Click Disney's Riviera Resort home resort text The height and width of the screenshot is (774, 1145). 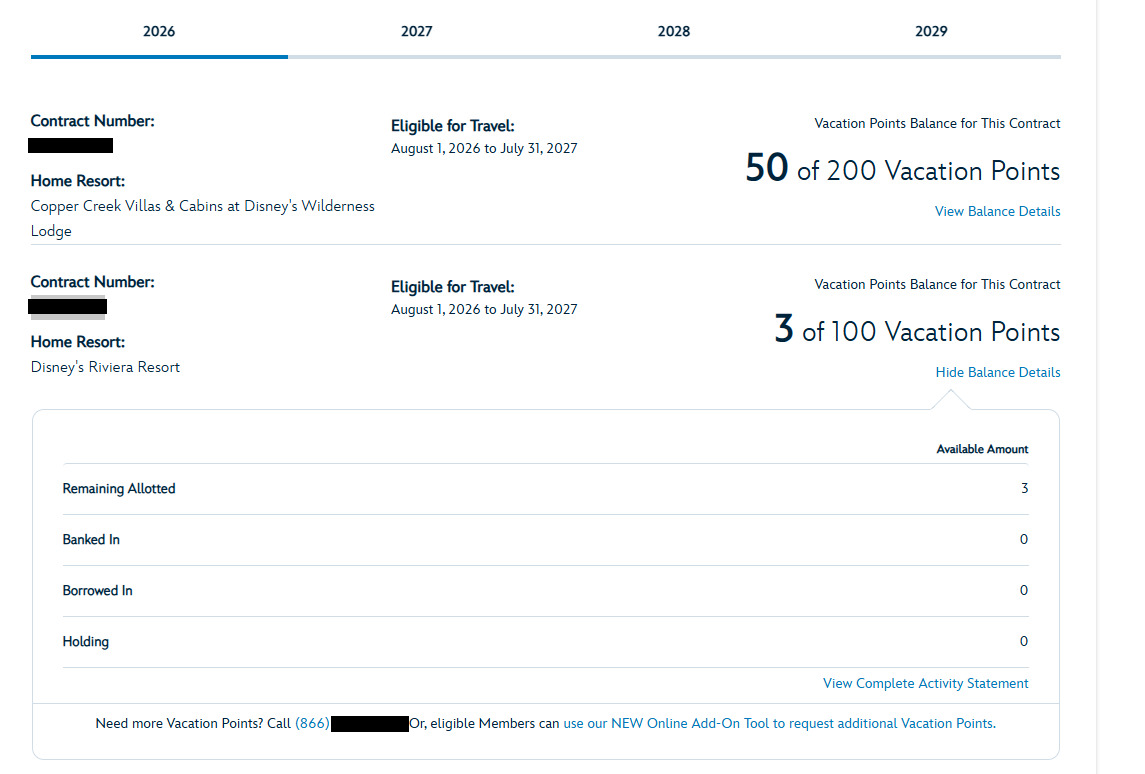click(105, 367)
